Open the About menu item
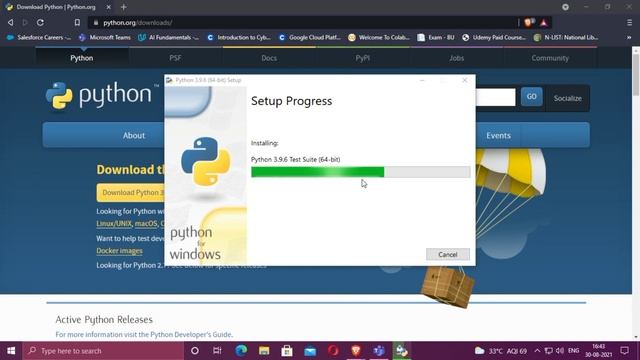The image size is (640, 360). [x=133, y=136]
